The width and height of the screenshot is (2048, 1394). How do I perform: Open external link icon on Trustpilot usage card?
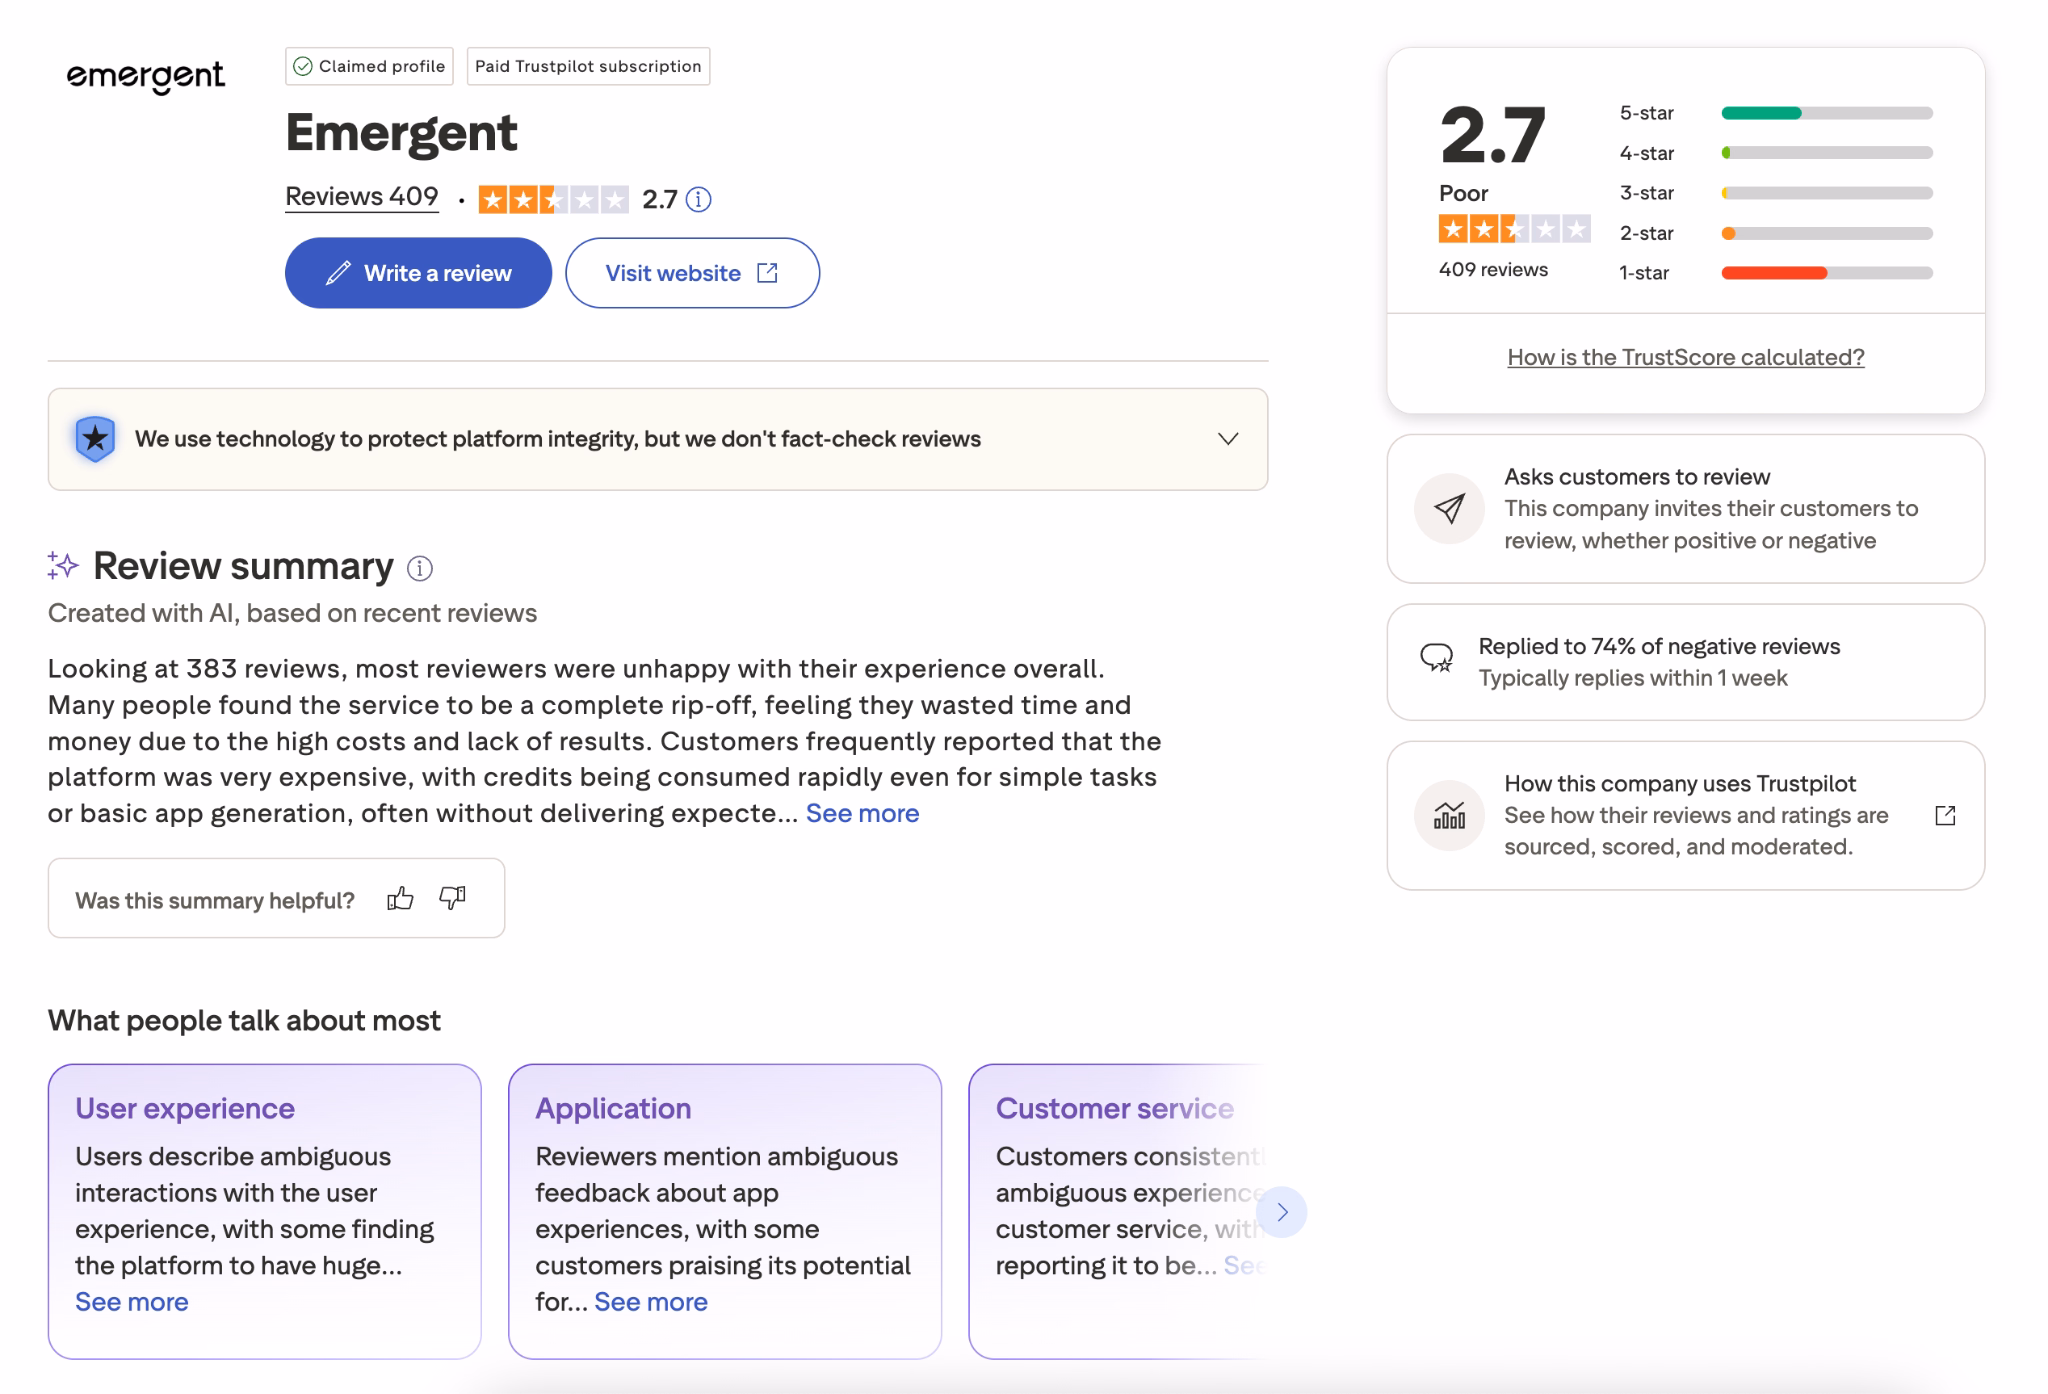pos(1945,815)
